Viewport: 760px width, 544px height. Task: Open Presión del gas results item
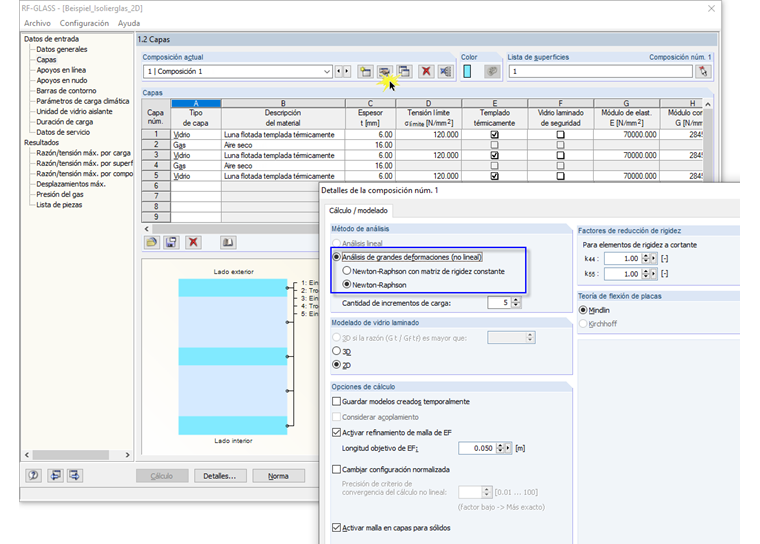[60, 194]
